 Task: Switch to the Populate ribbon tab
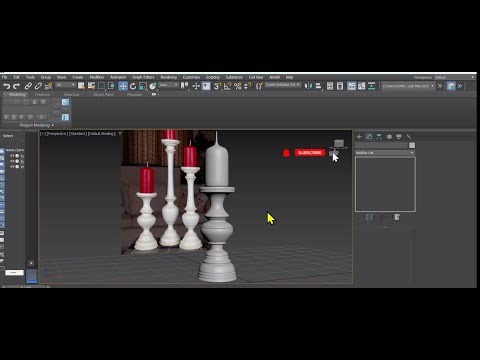click(134, 95)
